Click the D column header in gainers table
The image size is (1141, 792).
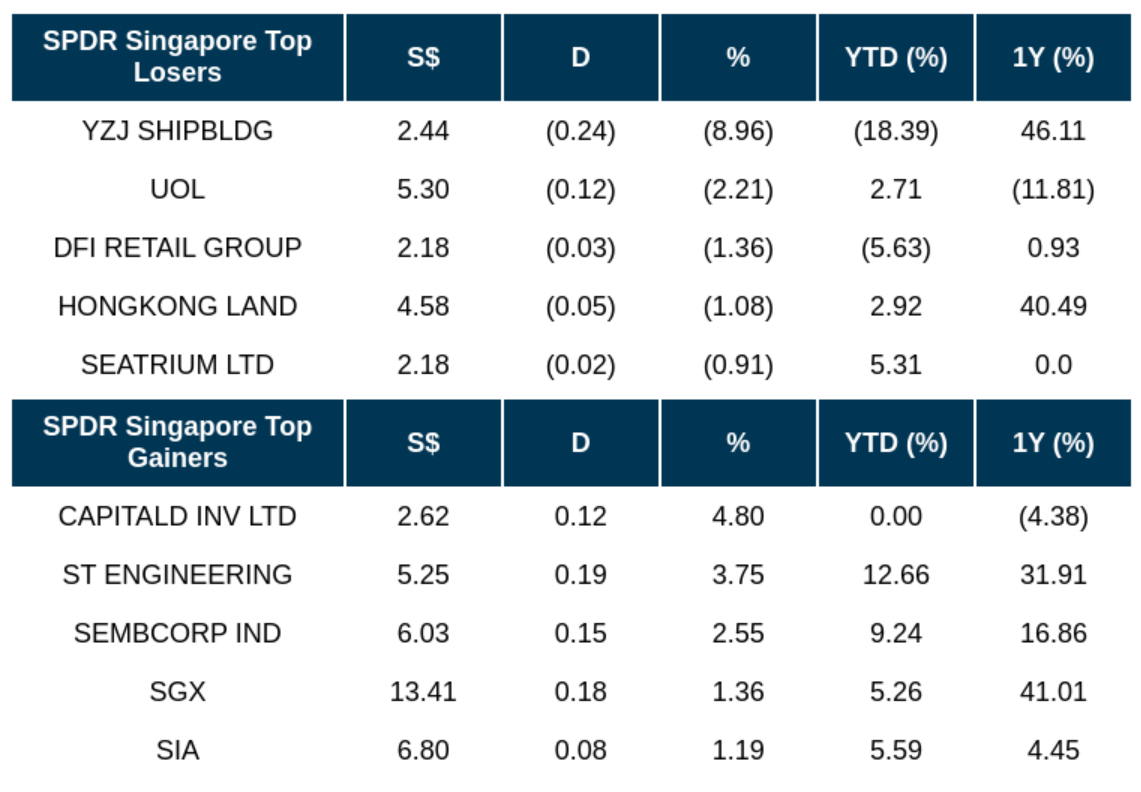(x=580, y=442)
